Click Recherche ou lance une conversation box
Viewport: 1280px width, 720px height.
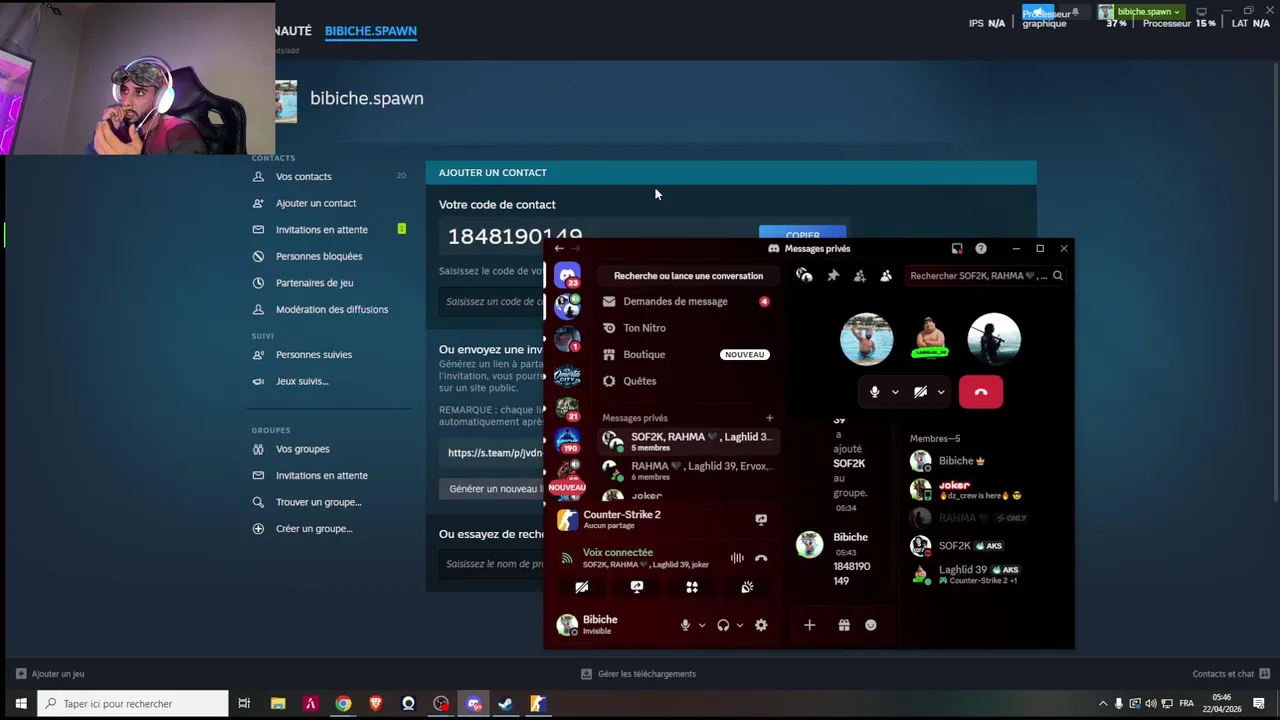pyautogui.click(x=688, y=276)
